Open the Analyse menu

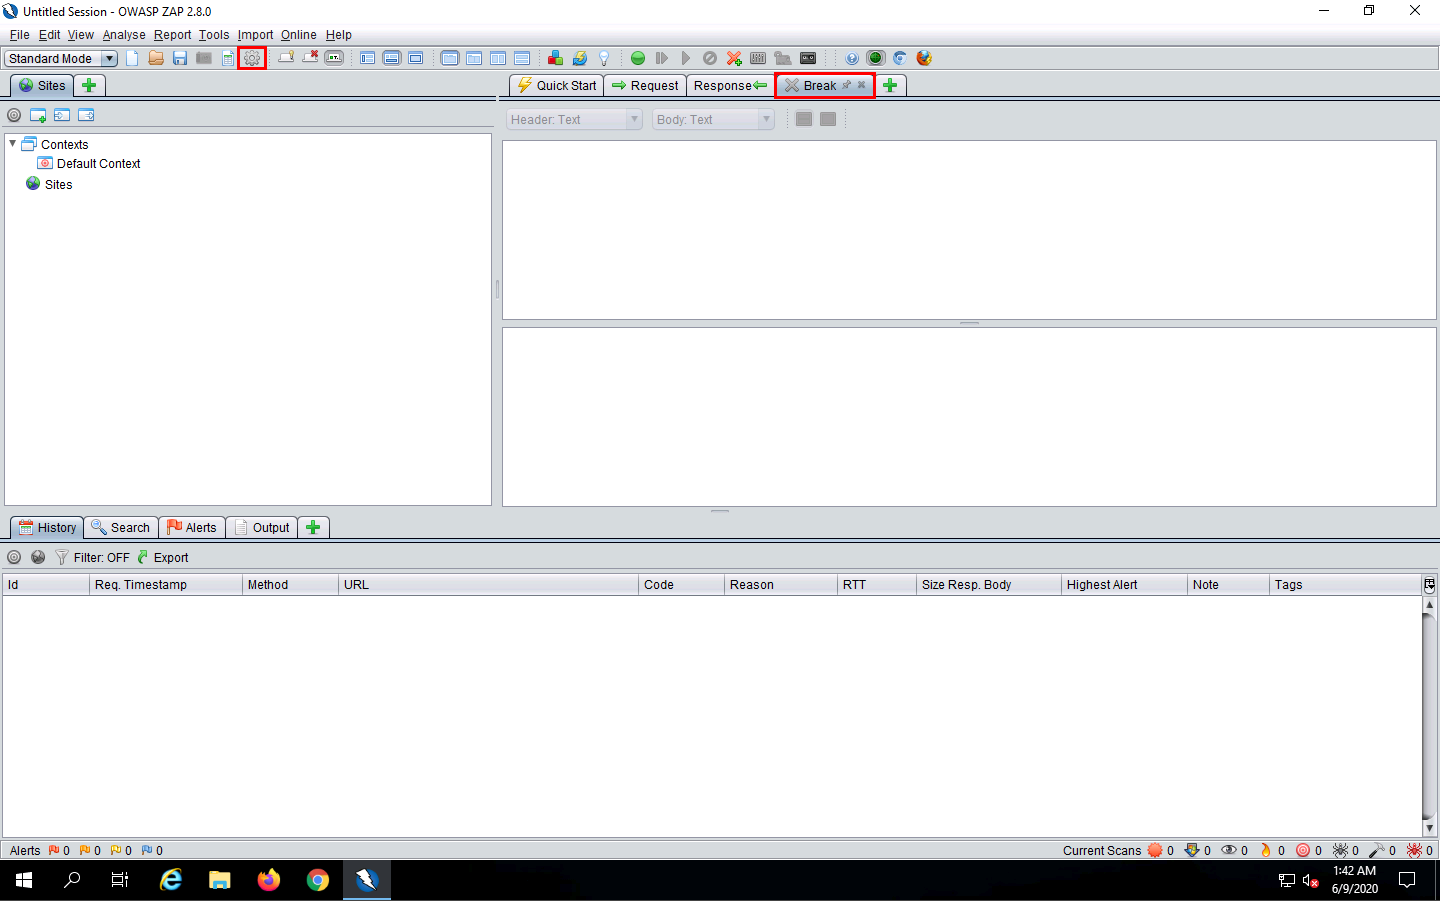tap(124, 34)
